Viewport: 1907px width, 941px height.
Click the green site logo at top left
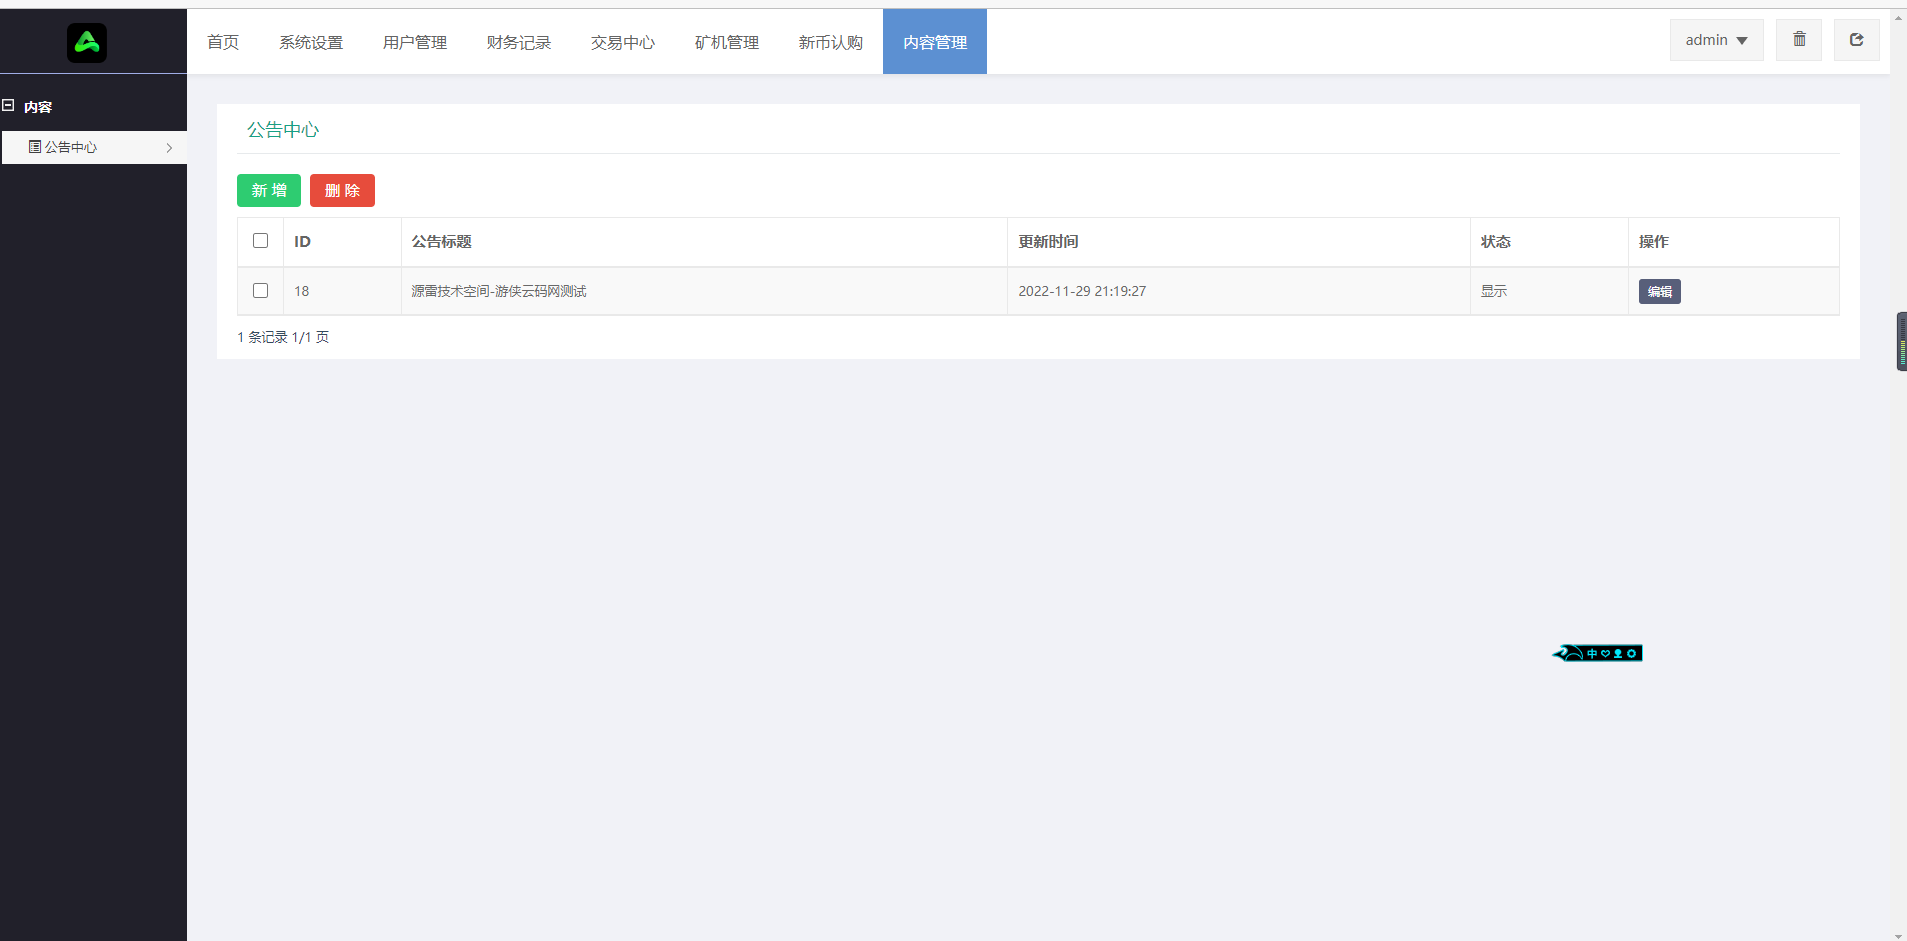(x=87, y=42)
